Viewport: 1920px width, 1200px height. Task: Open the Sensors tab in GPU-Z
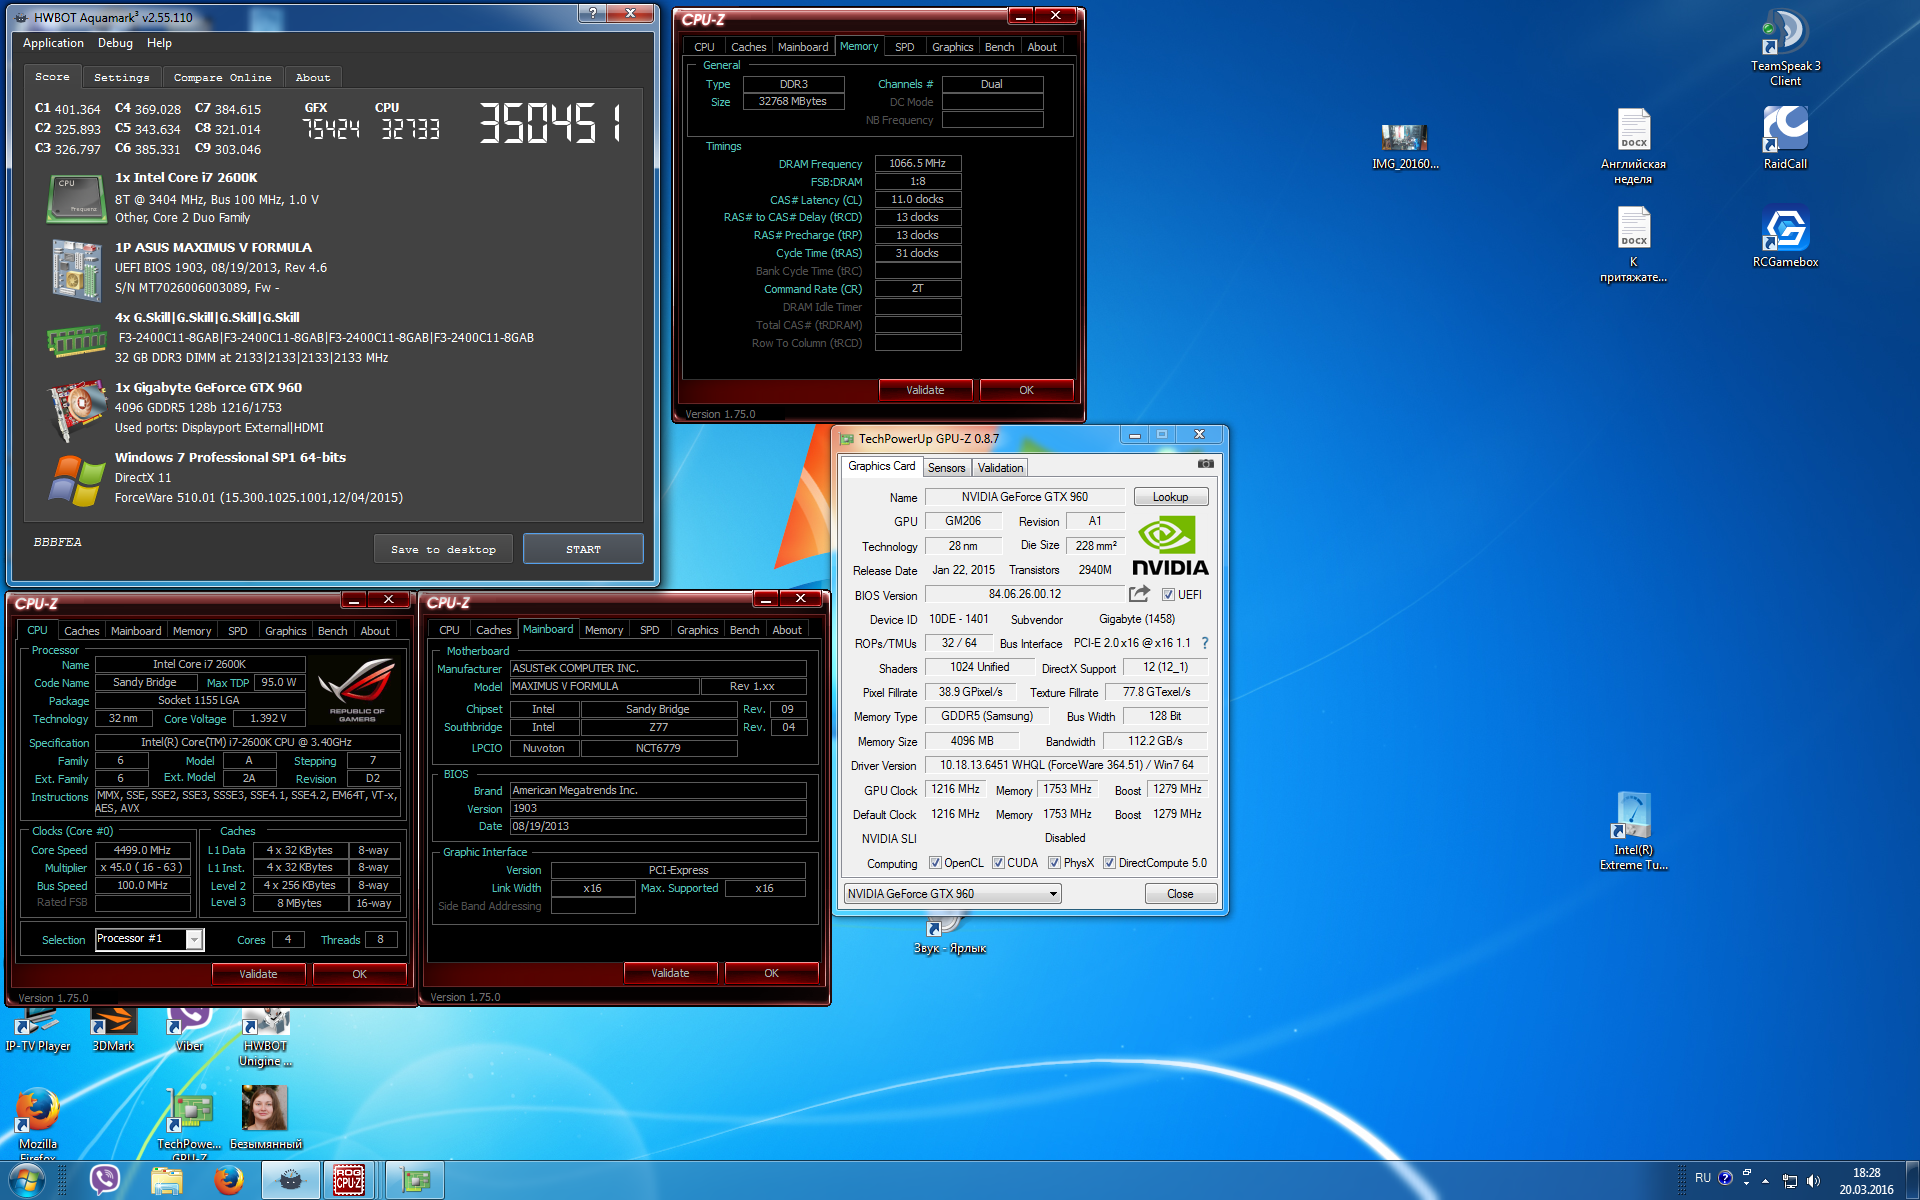tap(946, 468)
